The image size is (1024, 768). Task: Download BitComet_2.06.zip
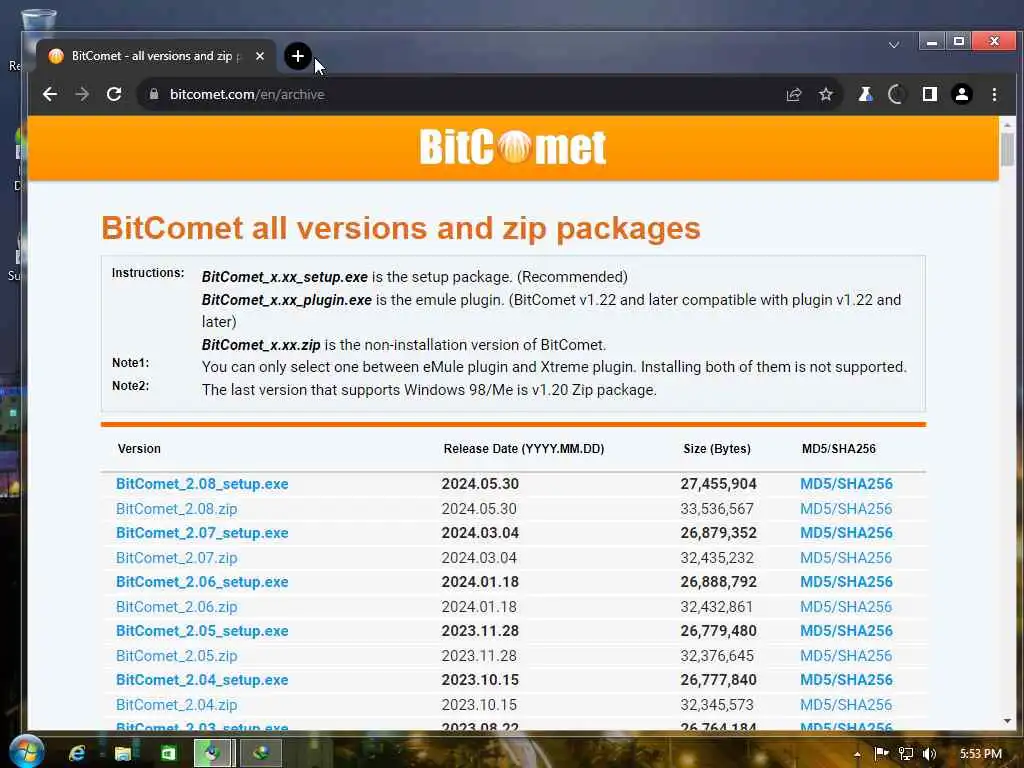(176, 607)
